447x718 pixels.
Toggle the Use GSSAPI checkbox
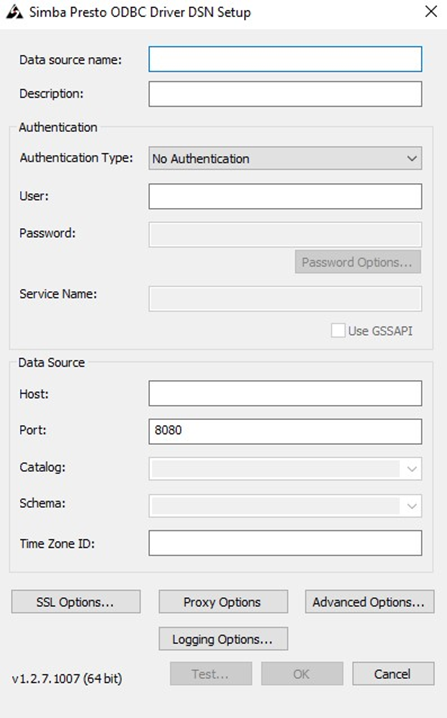338,331
